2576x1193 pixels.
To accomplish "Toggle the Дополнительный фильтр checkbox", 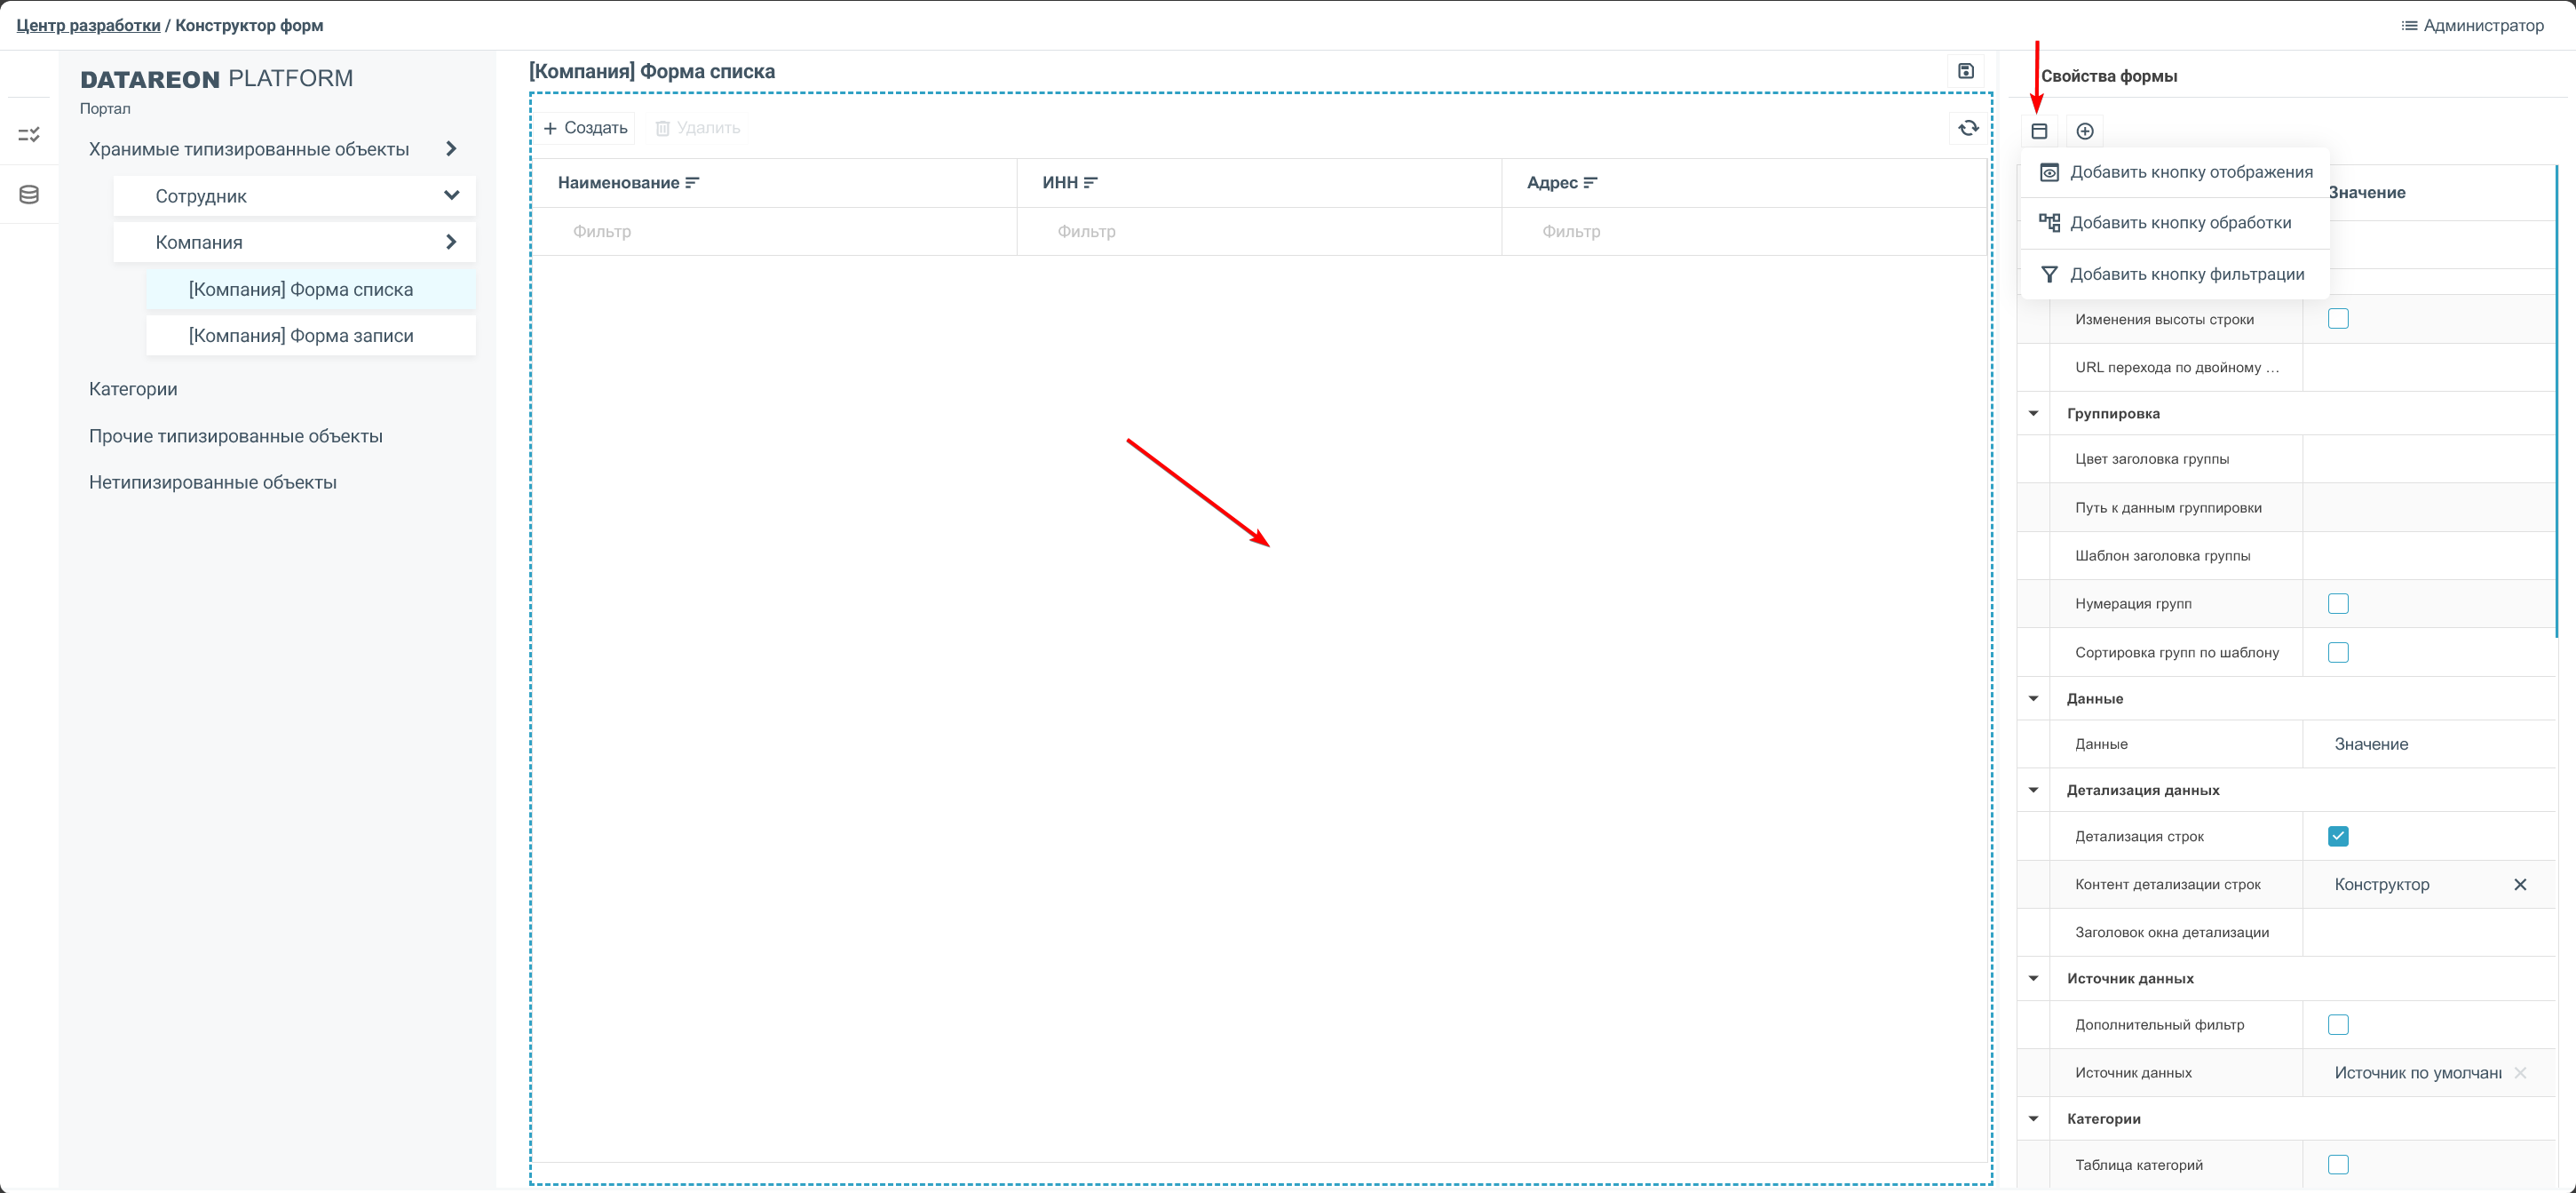I will coord(2337,1024).
